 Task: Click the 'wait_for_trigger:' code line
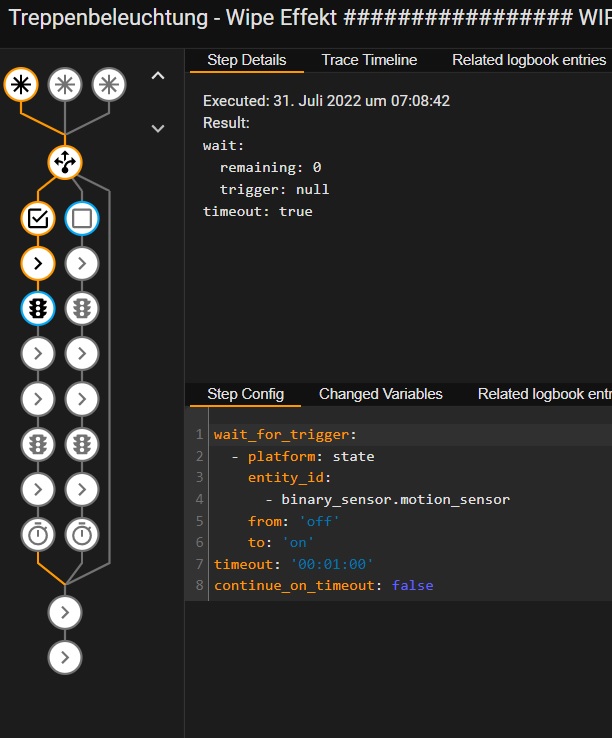point(285,434)
